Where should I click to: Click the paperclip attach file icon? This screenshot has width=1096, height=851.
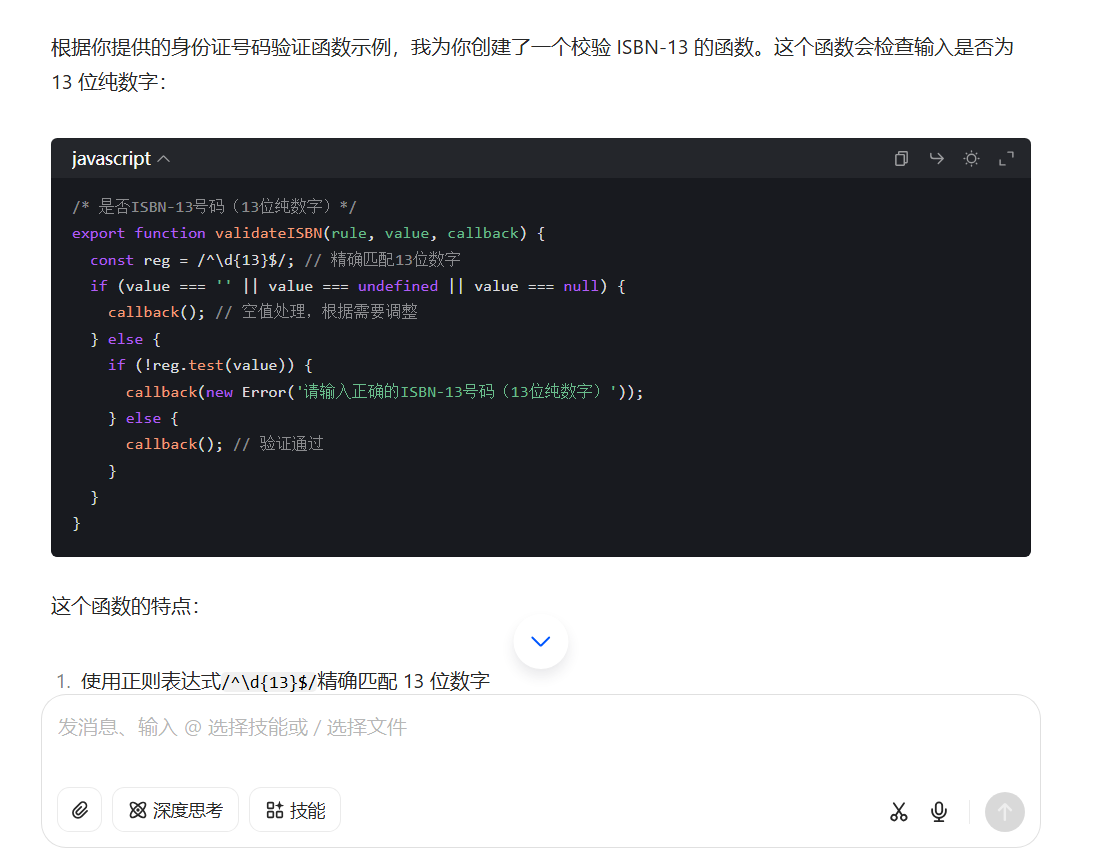80,810
